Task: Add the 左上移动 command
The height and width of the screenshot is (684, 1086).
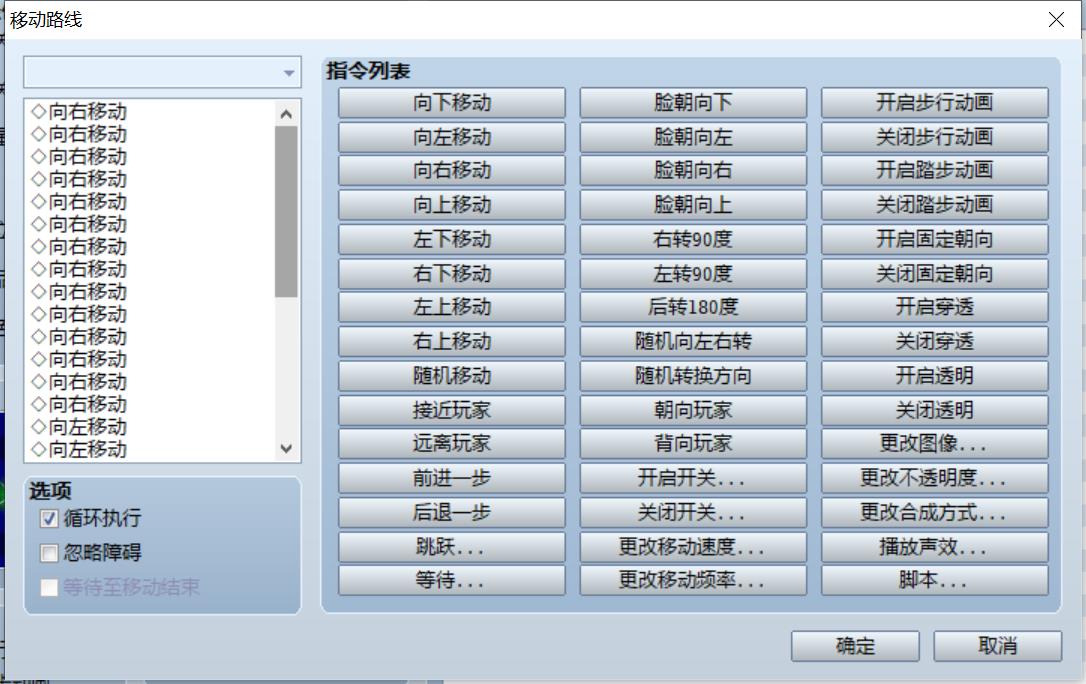Action: point(452,307)
